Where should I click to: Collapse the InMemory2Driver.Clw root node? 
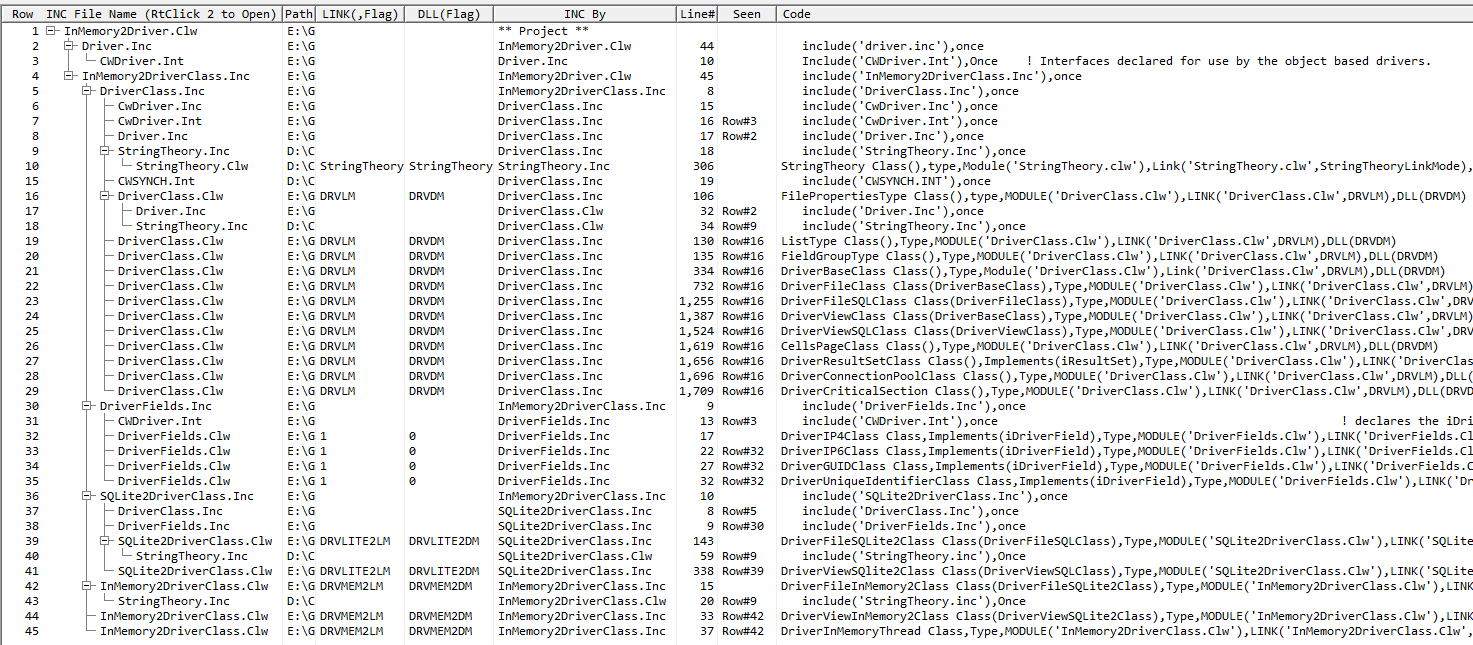coord(52,31)
